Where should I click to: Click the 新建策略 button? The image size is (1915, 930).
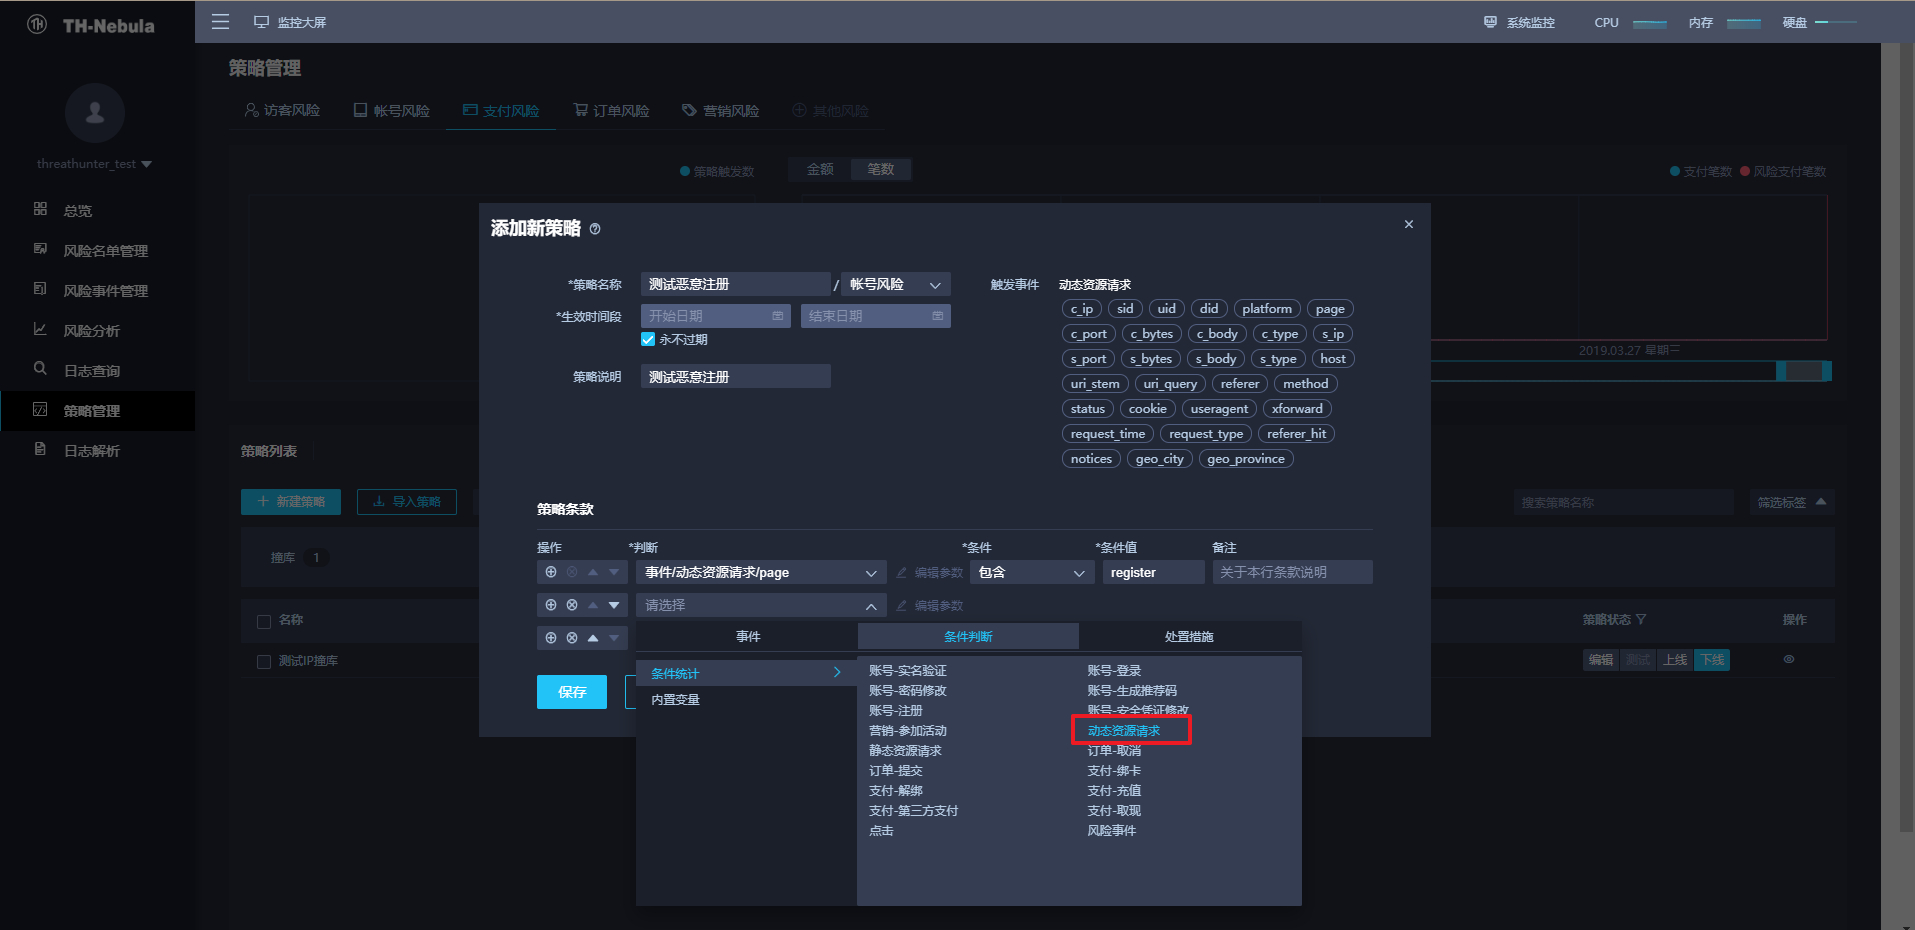[291, 502]
